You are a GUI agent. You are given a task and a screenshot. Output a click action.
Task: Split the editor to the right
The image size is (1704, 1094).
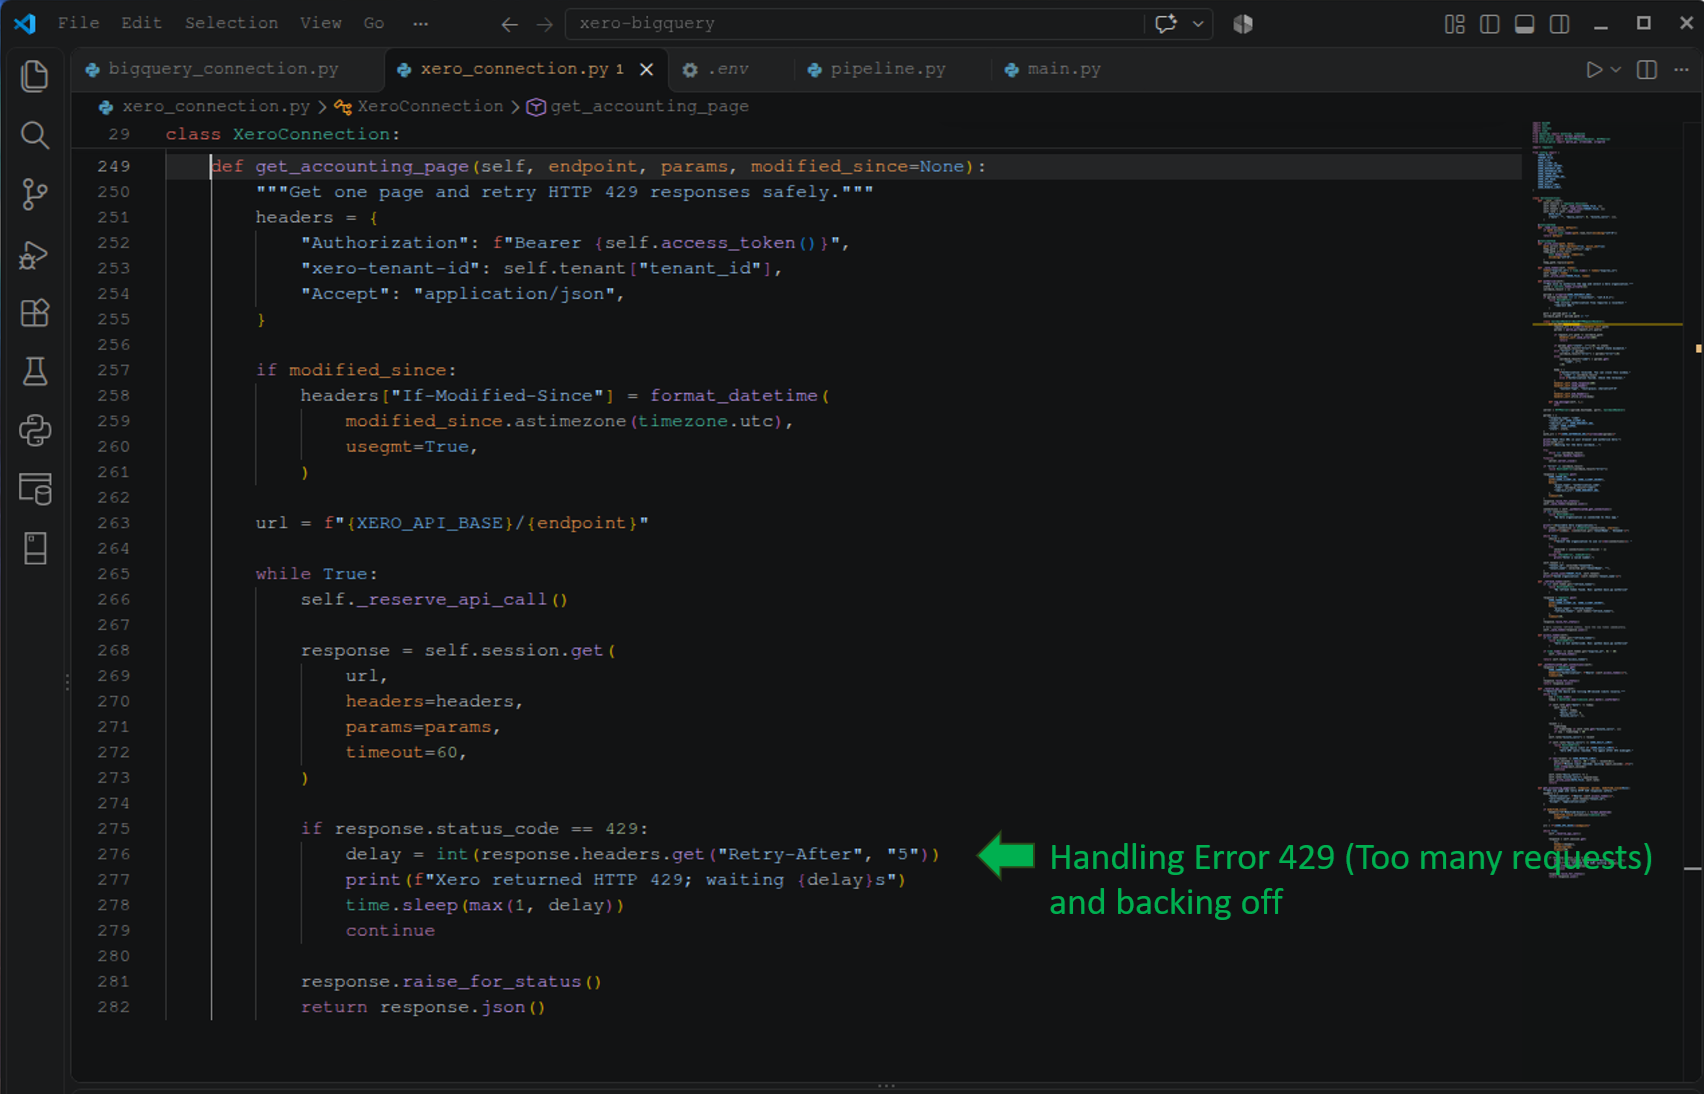point(1647,69)
